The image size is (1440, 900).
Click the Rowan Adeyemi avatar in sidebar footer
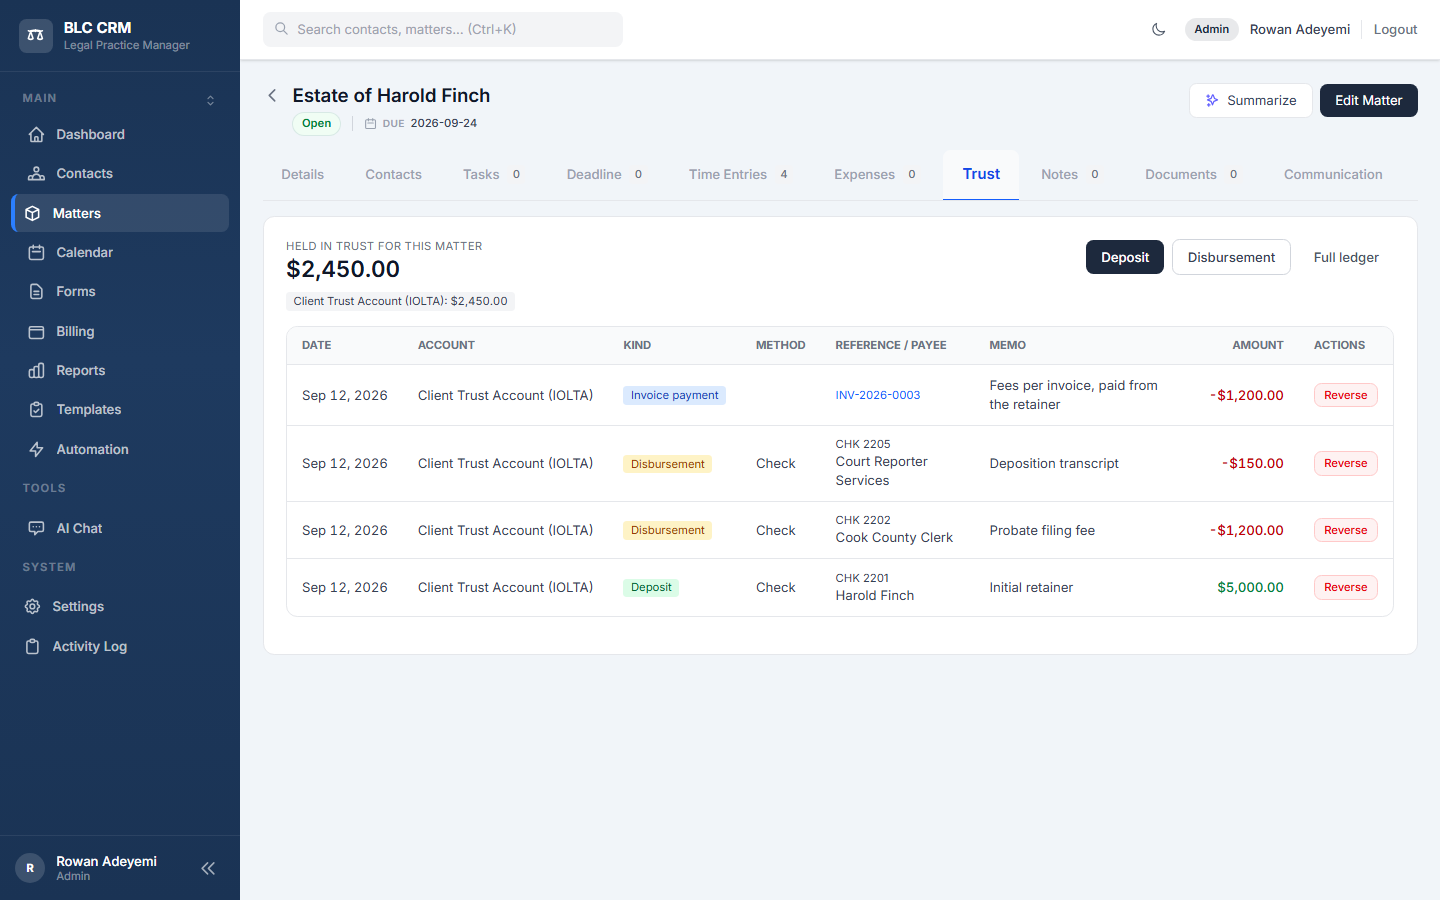pyautogui.click(x=30, y=868)
